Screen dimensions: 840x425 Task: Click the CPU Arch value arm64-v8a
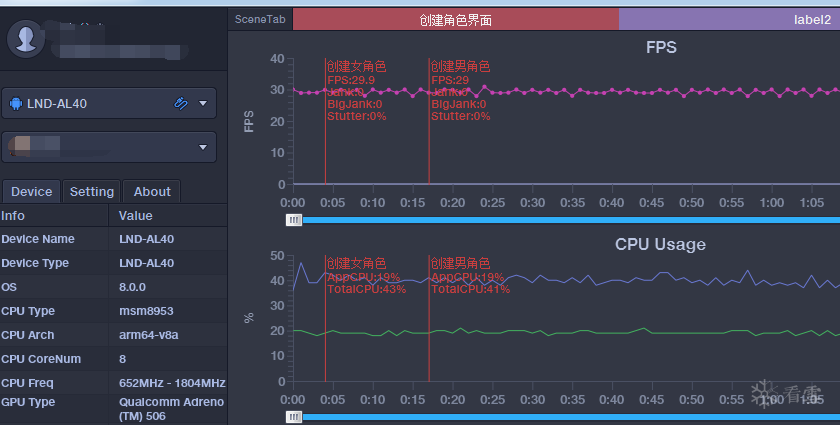[x=148, y=335]
